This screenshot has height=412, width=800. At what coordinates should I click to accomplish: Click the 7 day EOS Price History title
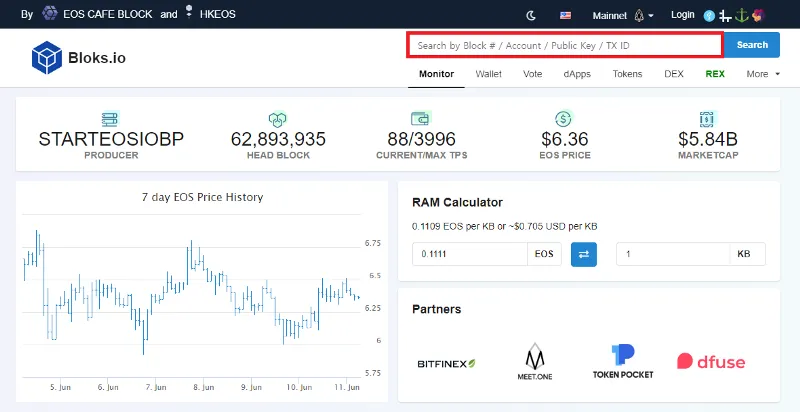tap(203, 197)
